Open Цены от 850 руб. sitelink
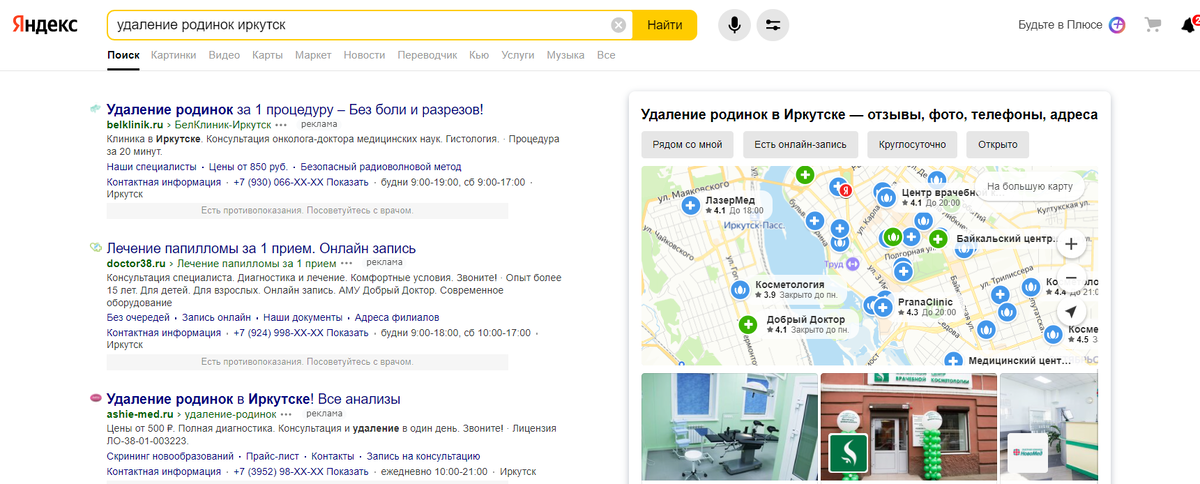 248,167
